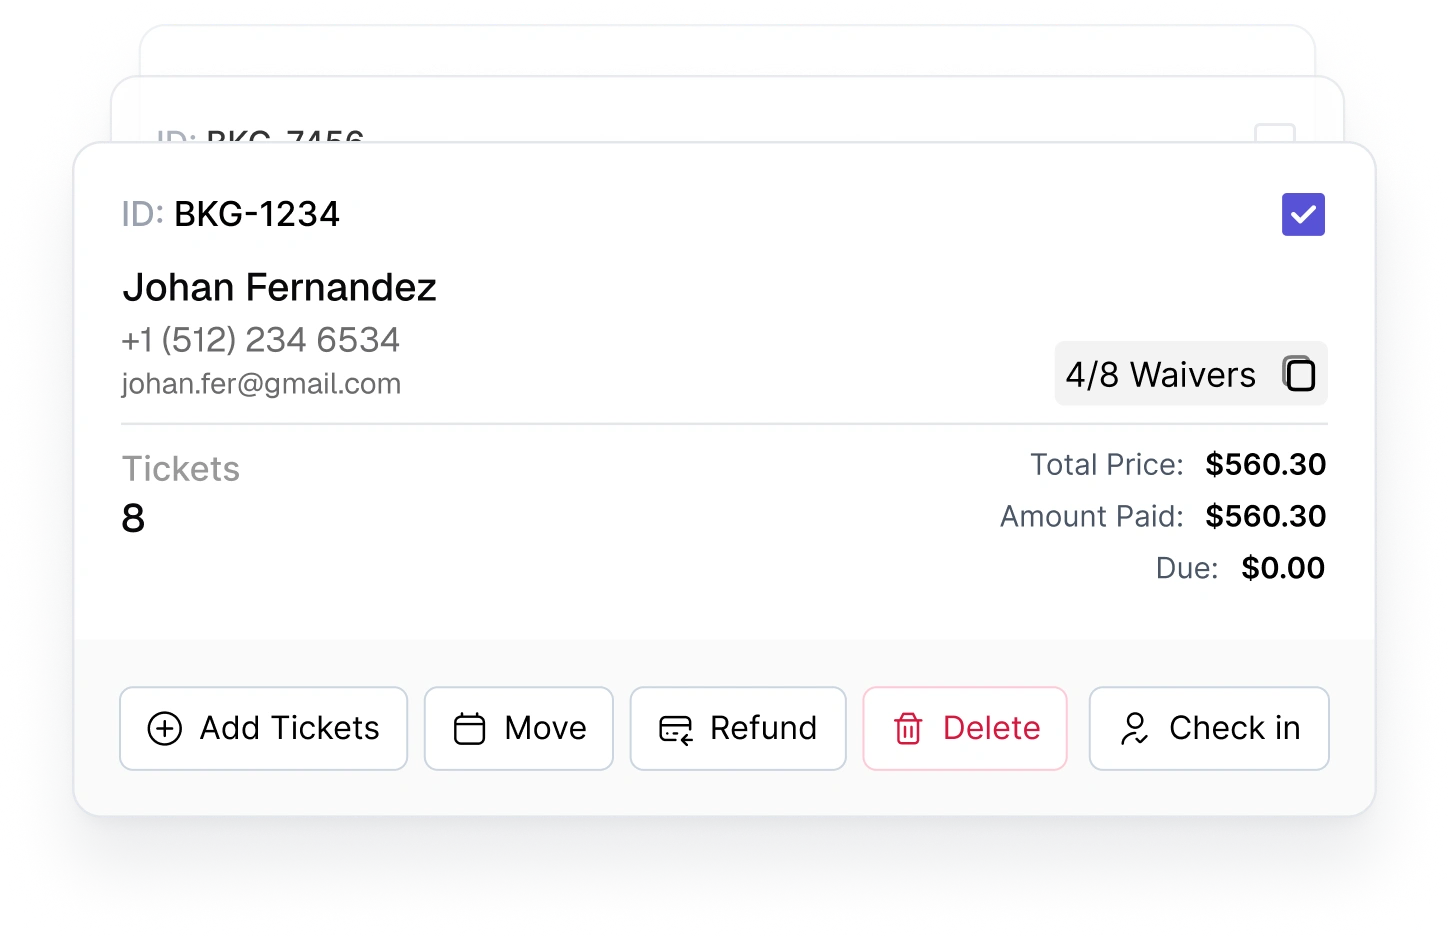Click the customer name Johan Fernandez

click(279, 288)
